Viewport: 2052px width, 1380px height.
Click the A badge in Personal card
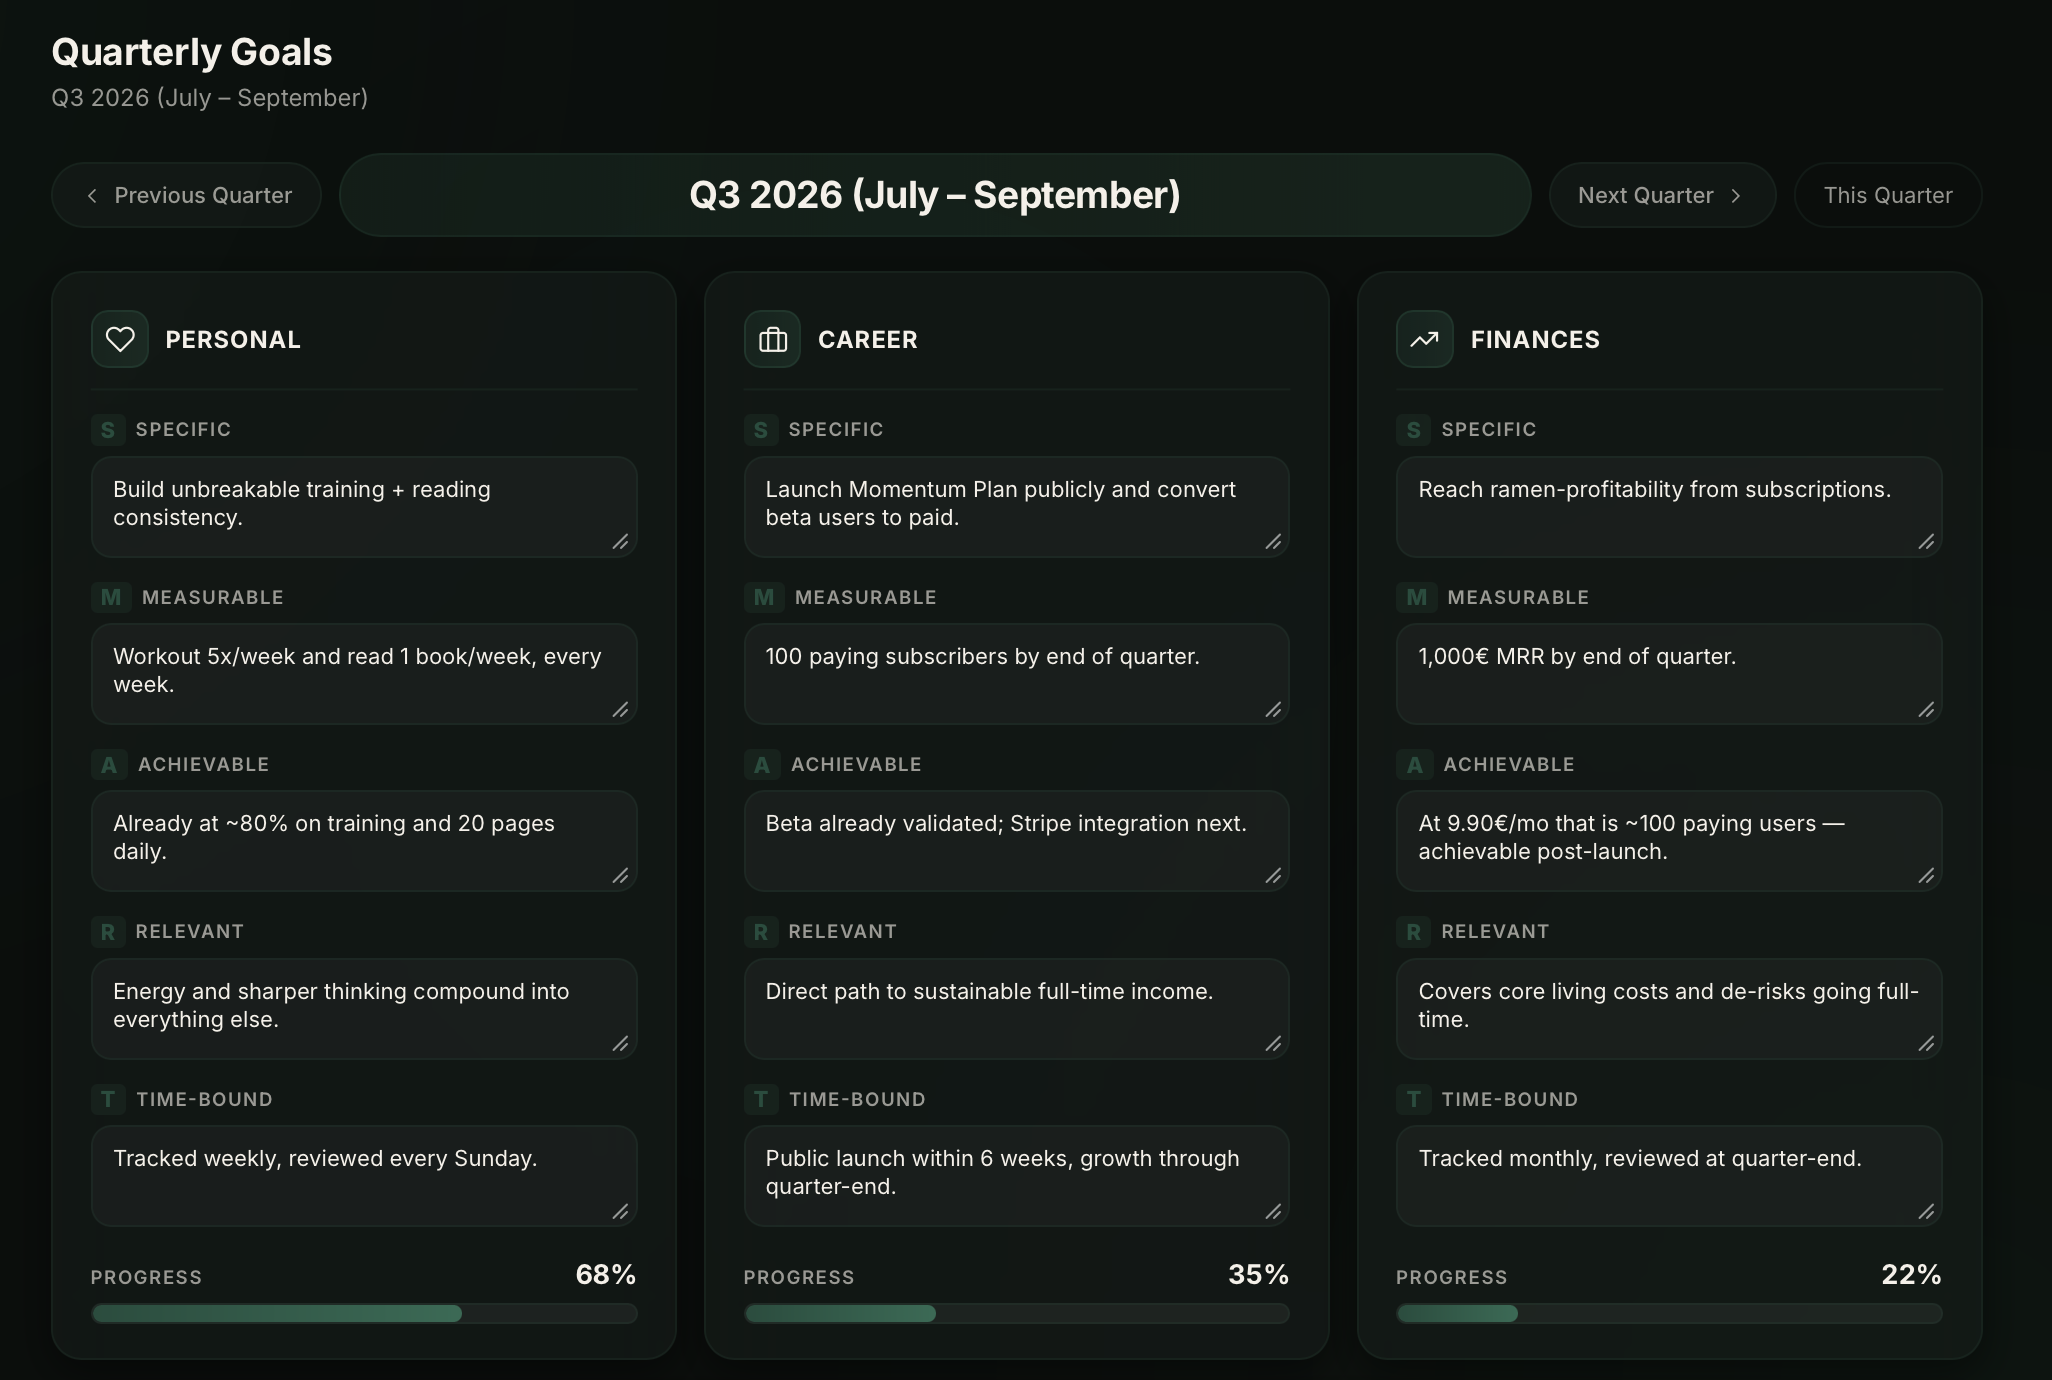click(x=109, y=765)
